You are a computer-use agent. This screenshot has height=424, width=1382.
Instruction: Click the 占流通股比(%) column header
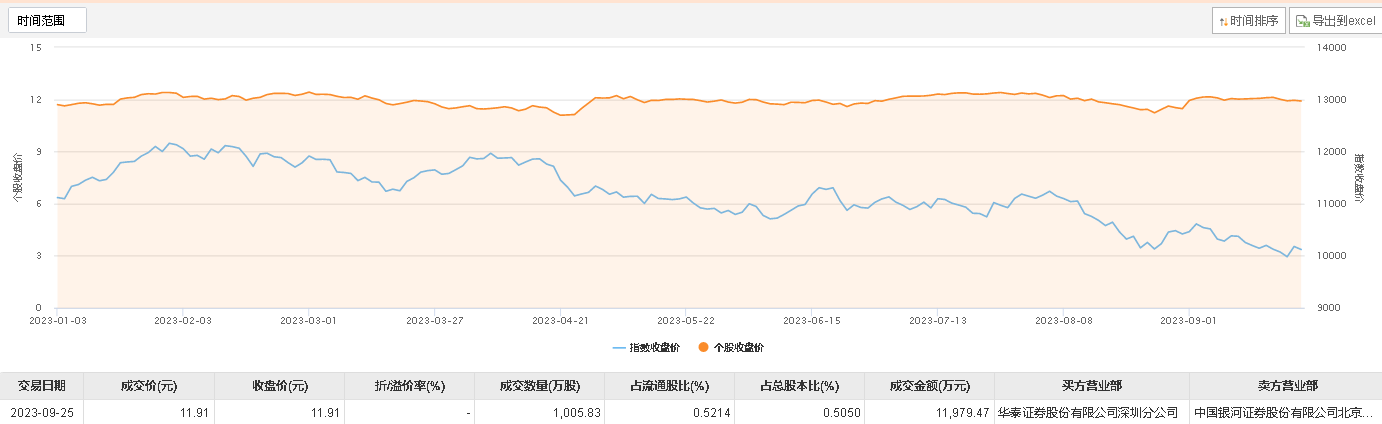(669, 386)
